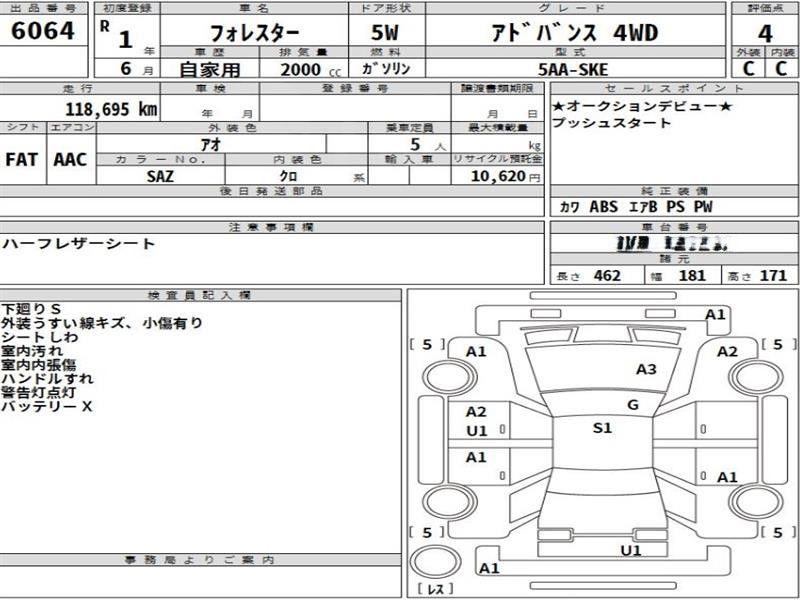
Task: Select the レス spare tire label
Action: [435, 589]
